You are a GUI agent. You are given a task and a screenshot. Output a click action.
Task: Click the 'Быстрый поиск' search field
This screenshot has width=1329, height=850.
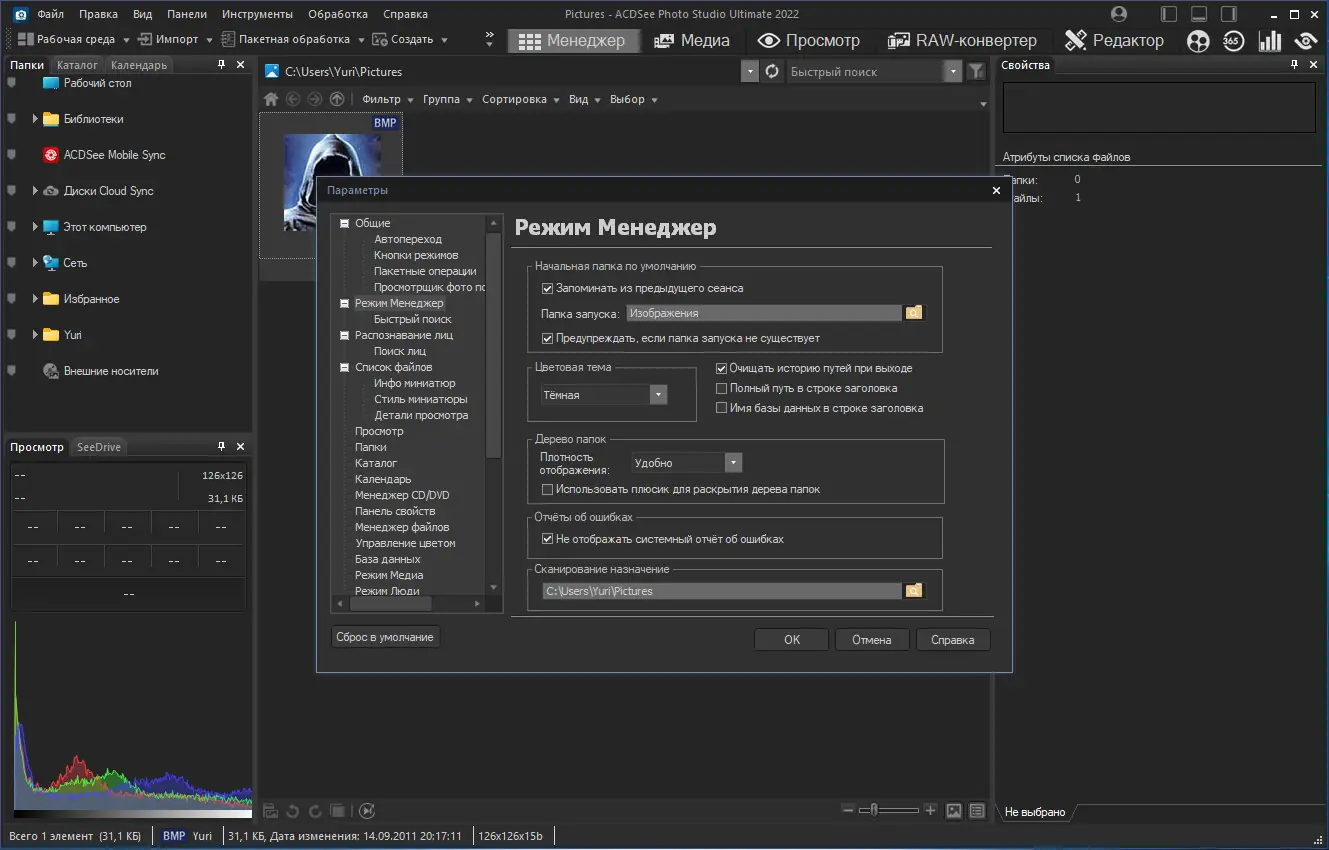point(864,72)
